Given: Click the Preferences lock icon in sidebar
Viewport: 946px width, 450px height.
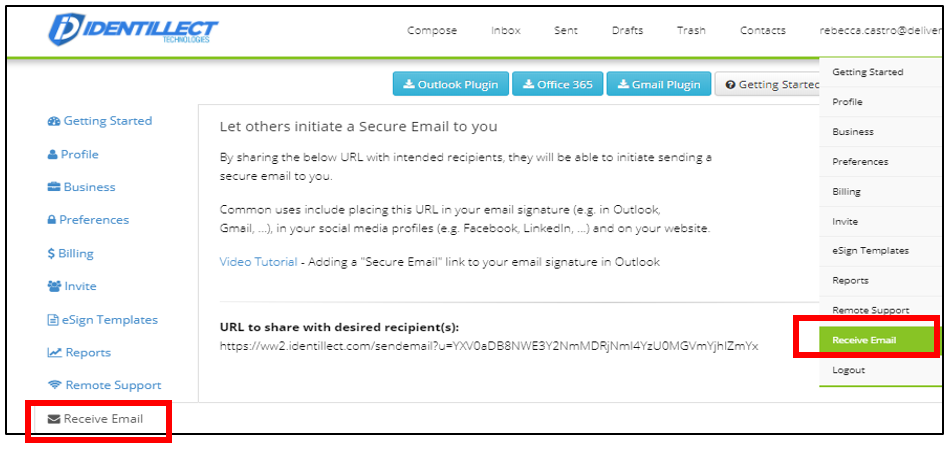Looking at the screenshot, I should pos(52,220).
